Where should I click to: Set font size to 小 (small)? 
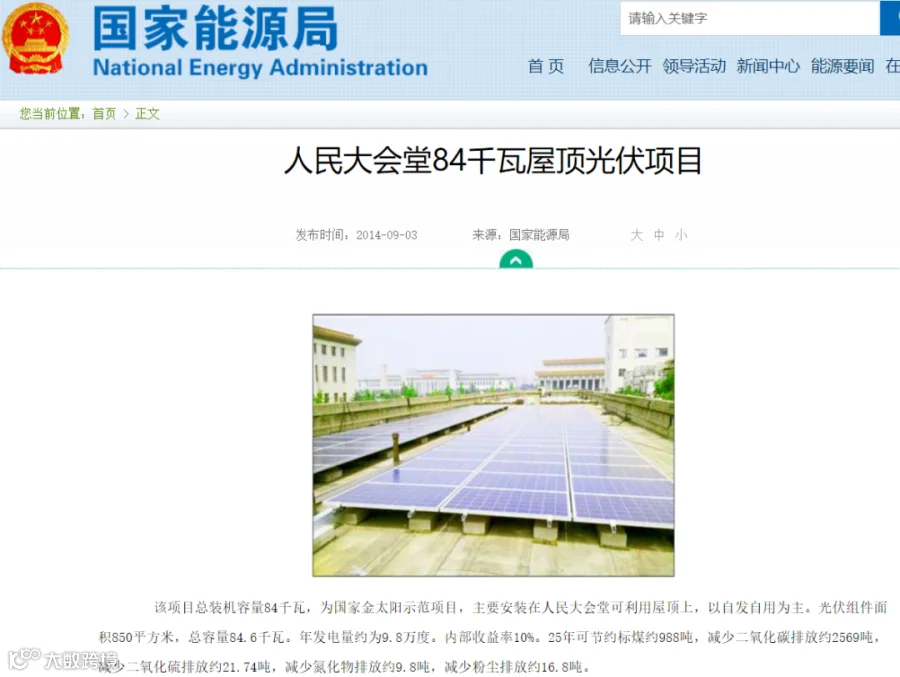681,235
